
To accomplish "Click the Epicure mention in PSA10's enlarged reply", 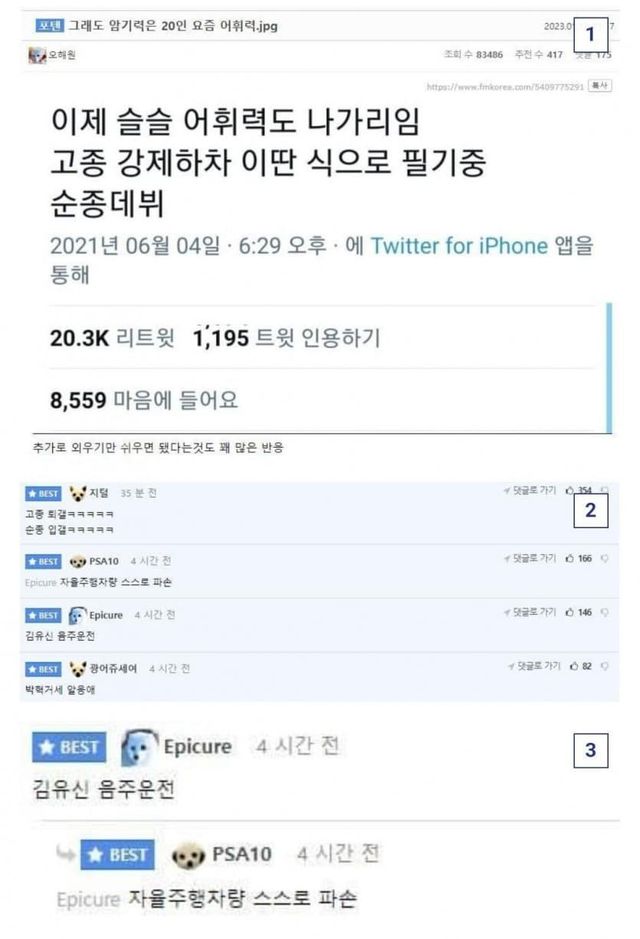I will coord(89,899).
